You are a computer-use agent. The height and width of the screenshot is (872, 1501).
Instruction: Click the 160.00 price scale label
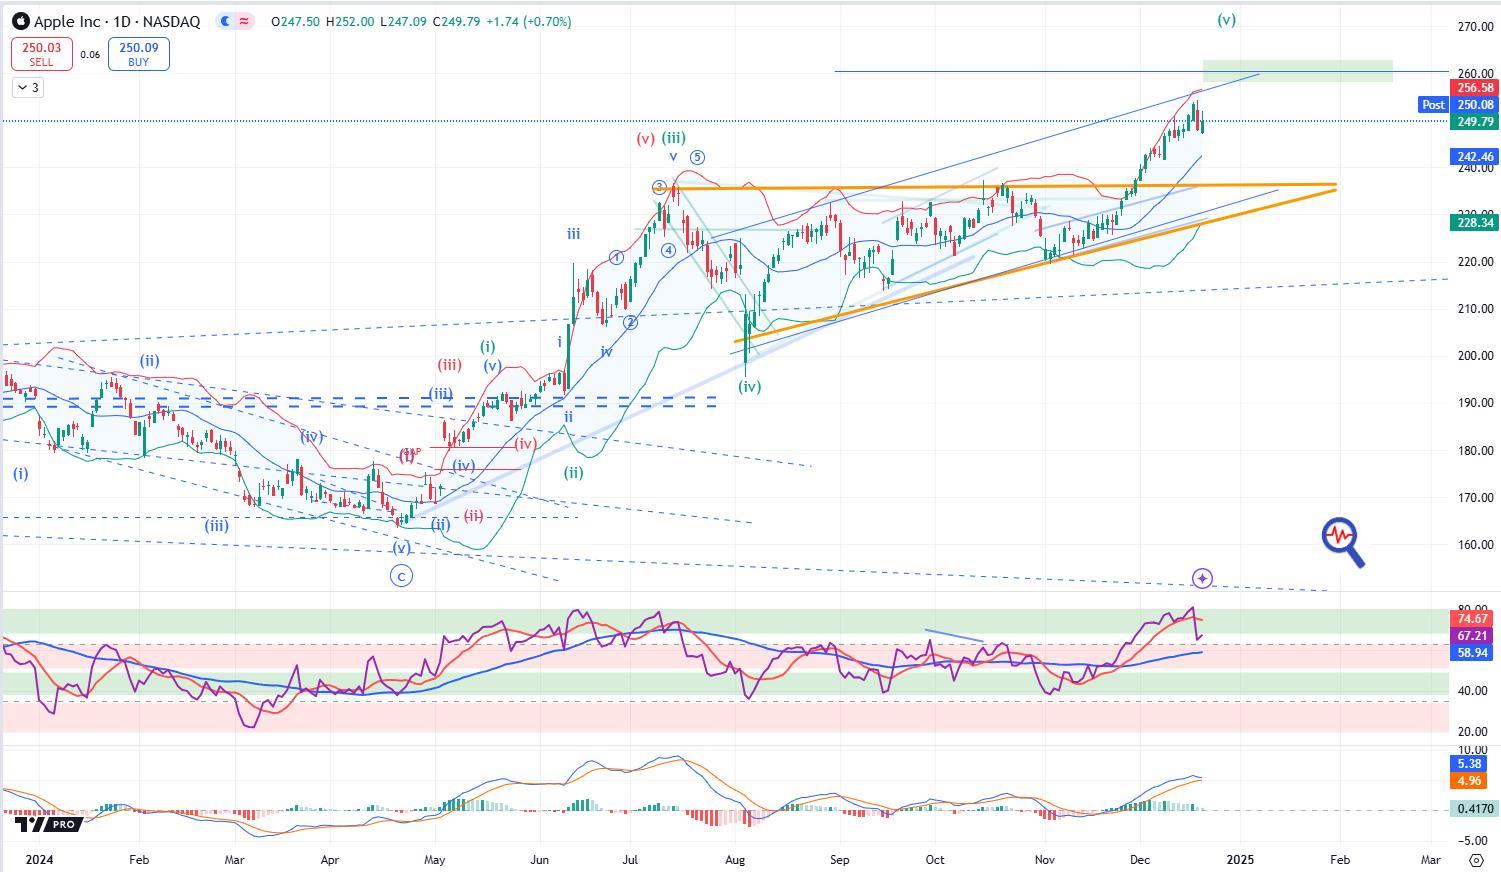(1475, 545)
